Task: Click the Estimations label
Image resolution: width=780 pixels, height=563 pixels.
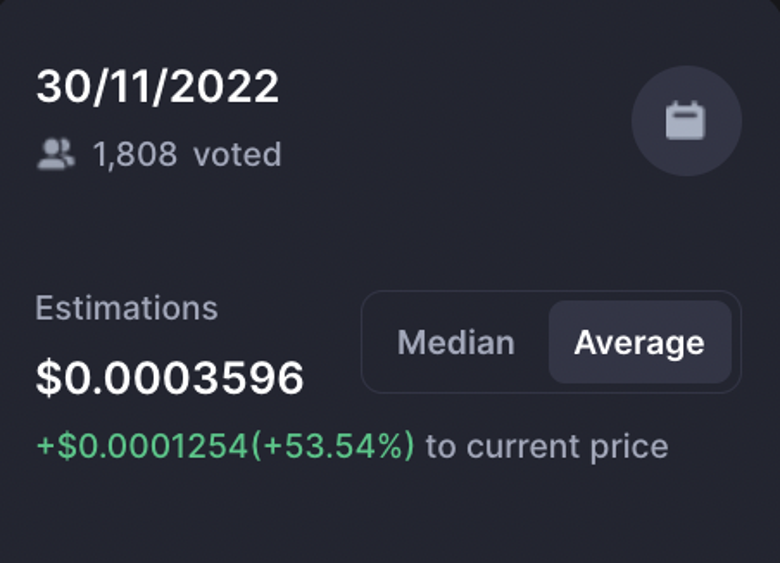Action: tap(126, 308)
